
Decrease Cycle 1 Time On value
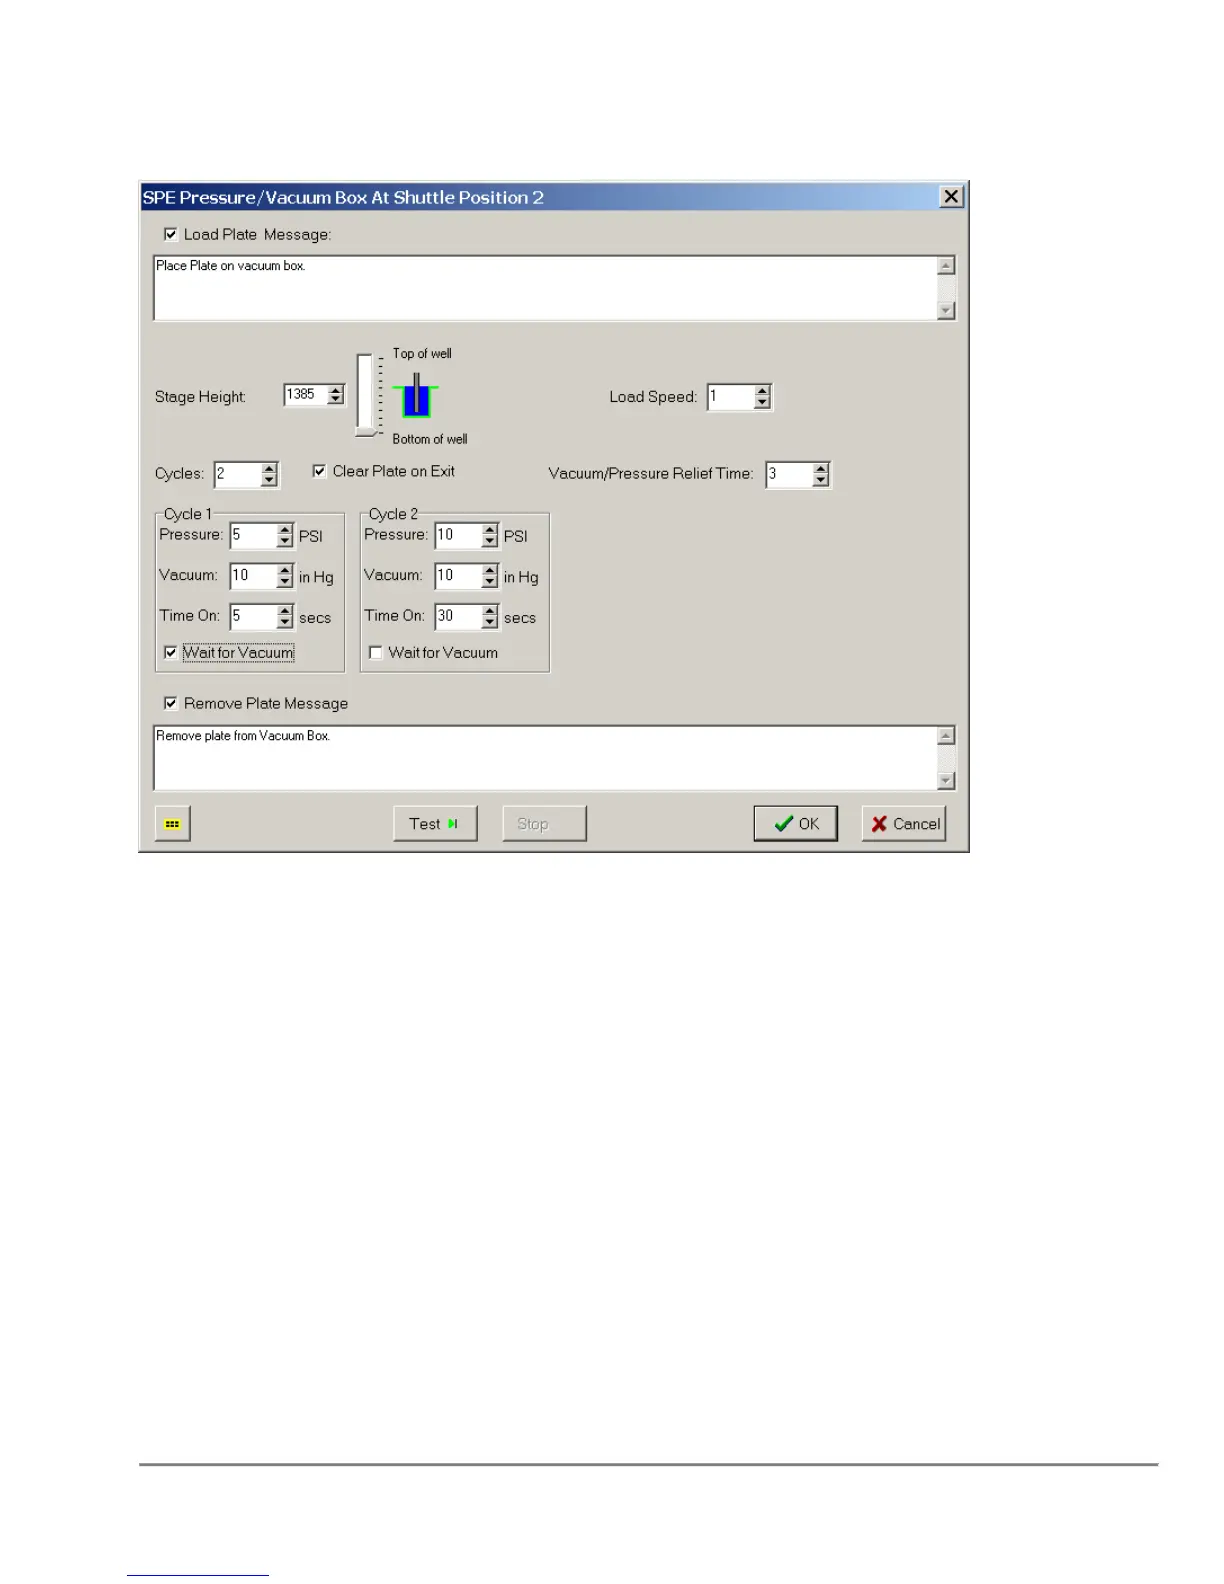click(285, 623)
